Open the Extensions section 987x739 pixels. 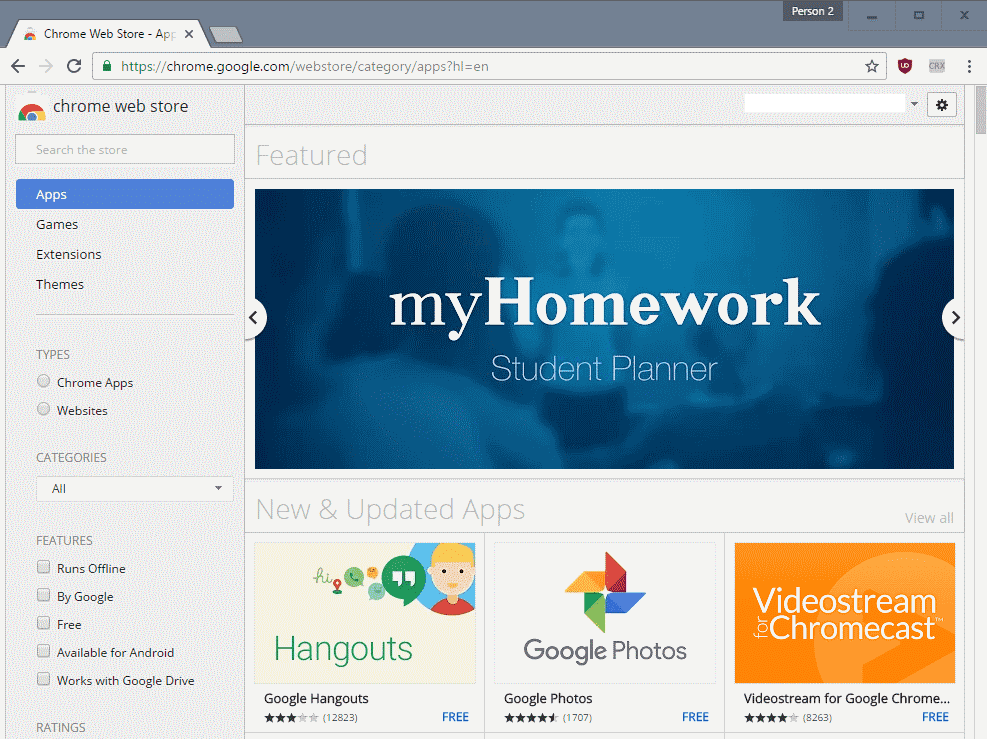[x=69, y=254]
